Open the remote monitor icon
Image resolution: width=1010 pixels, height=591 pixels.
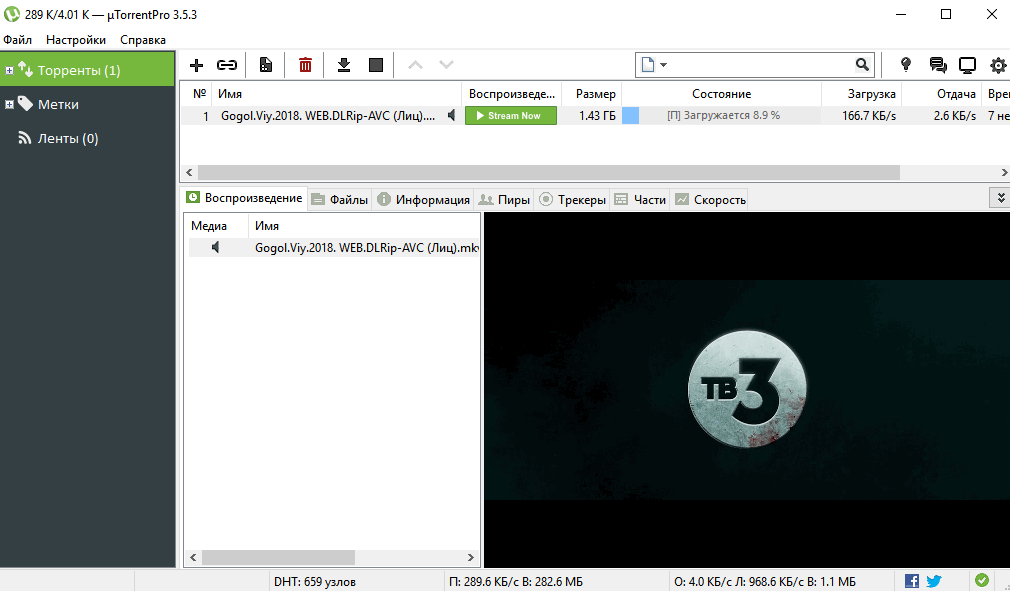click(x=967, y=65)
